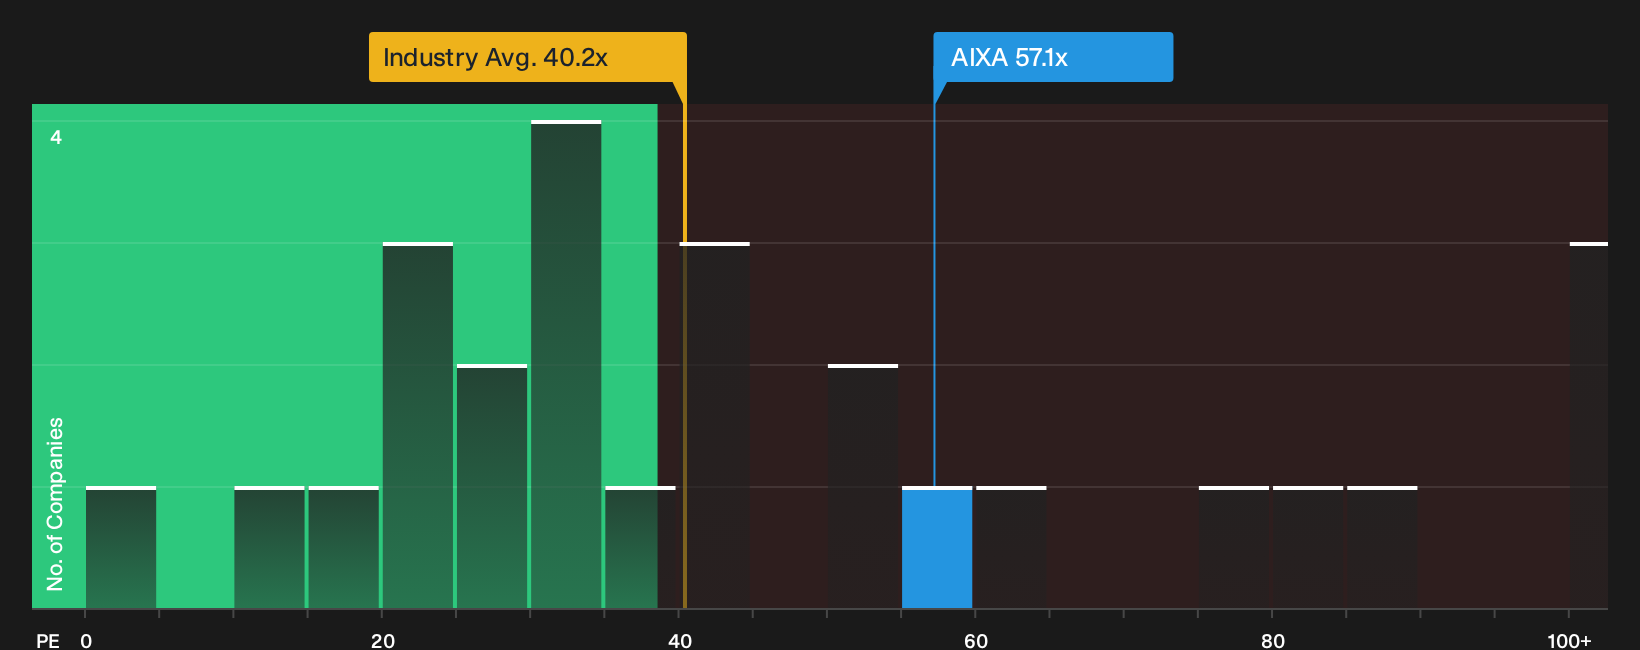This screenshot has width=1640, height=650.
Task: Click the bar at PE 10-15
Action: tap(269, 548)
